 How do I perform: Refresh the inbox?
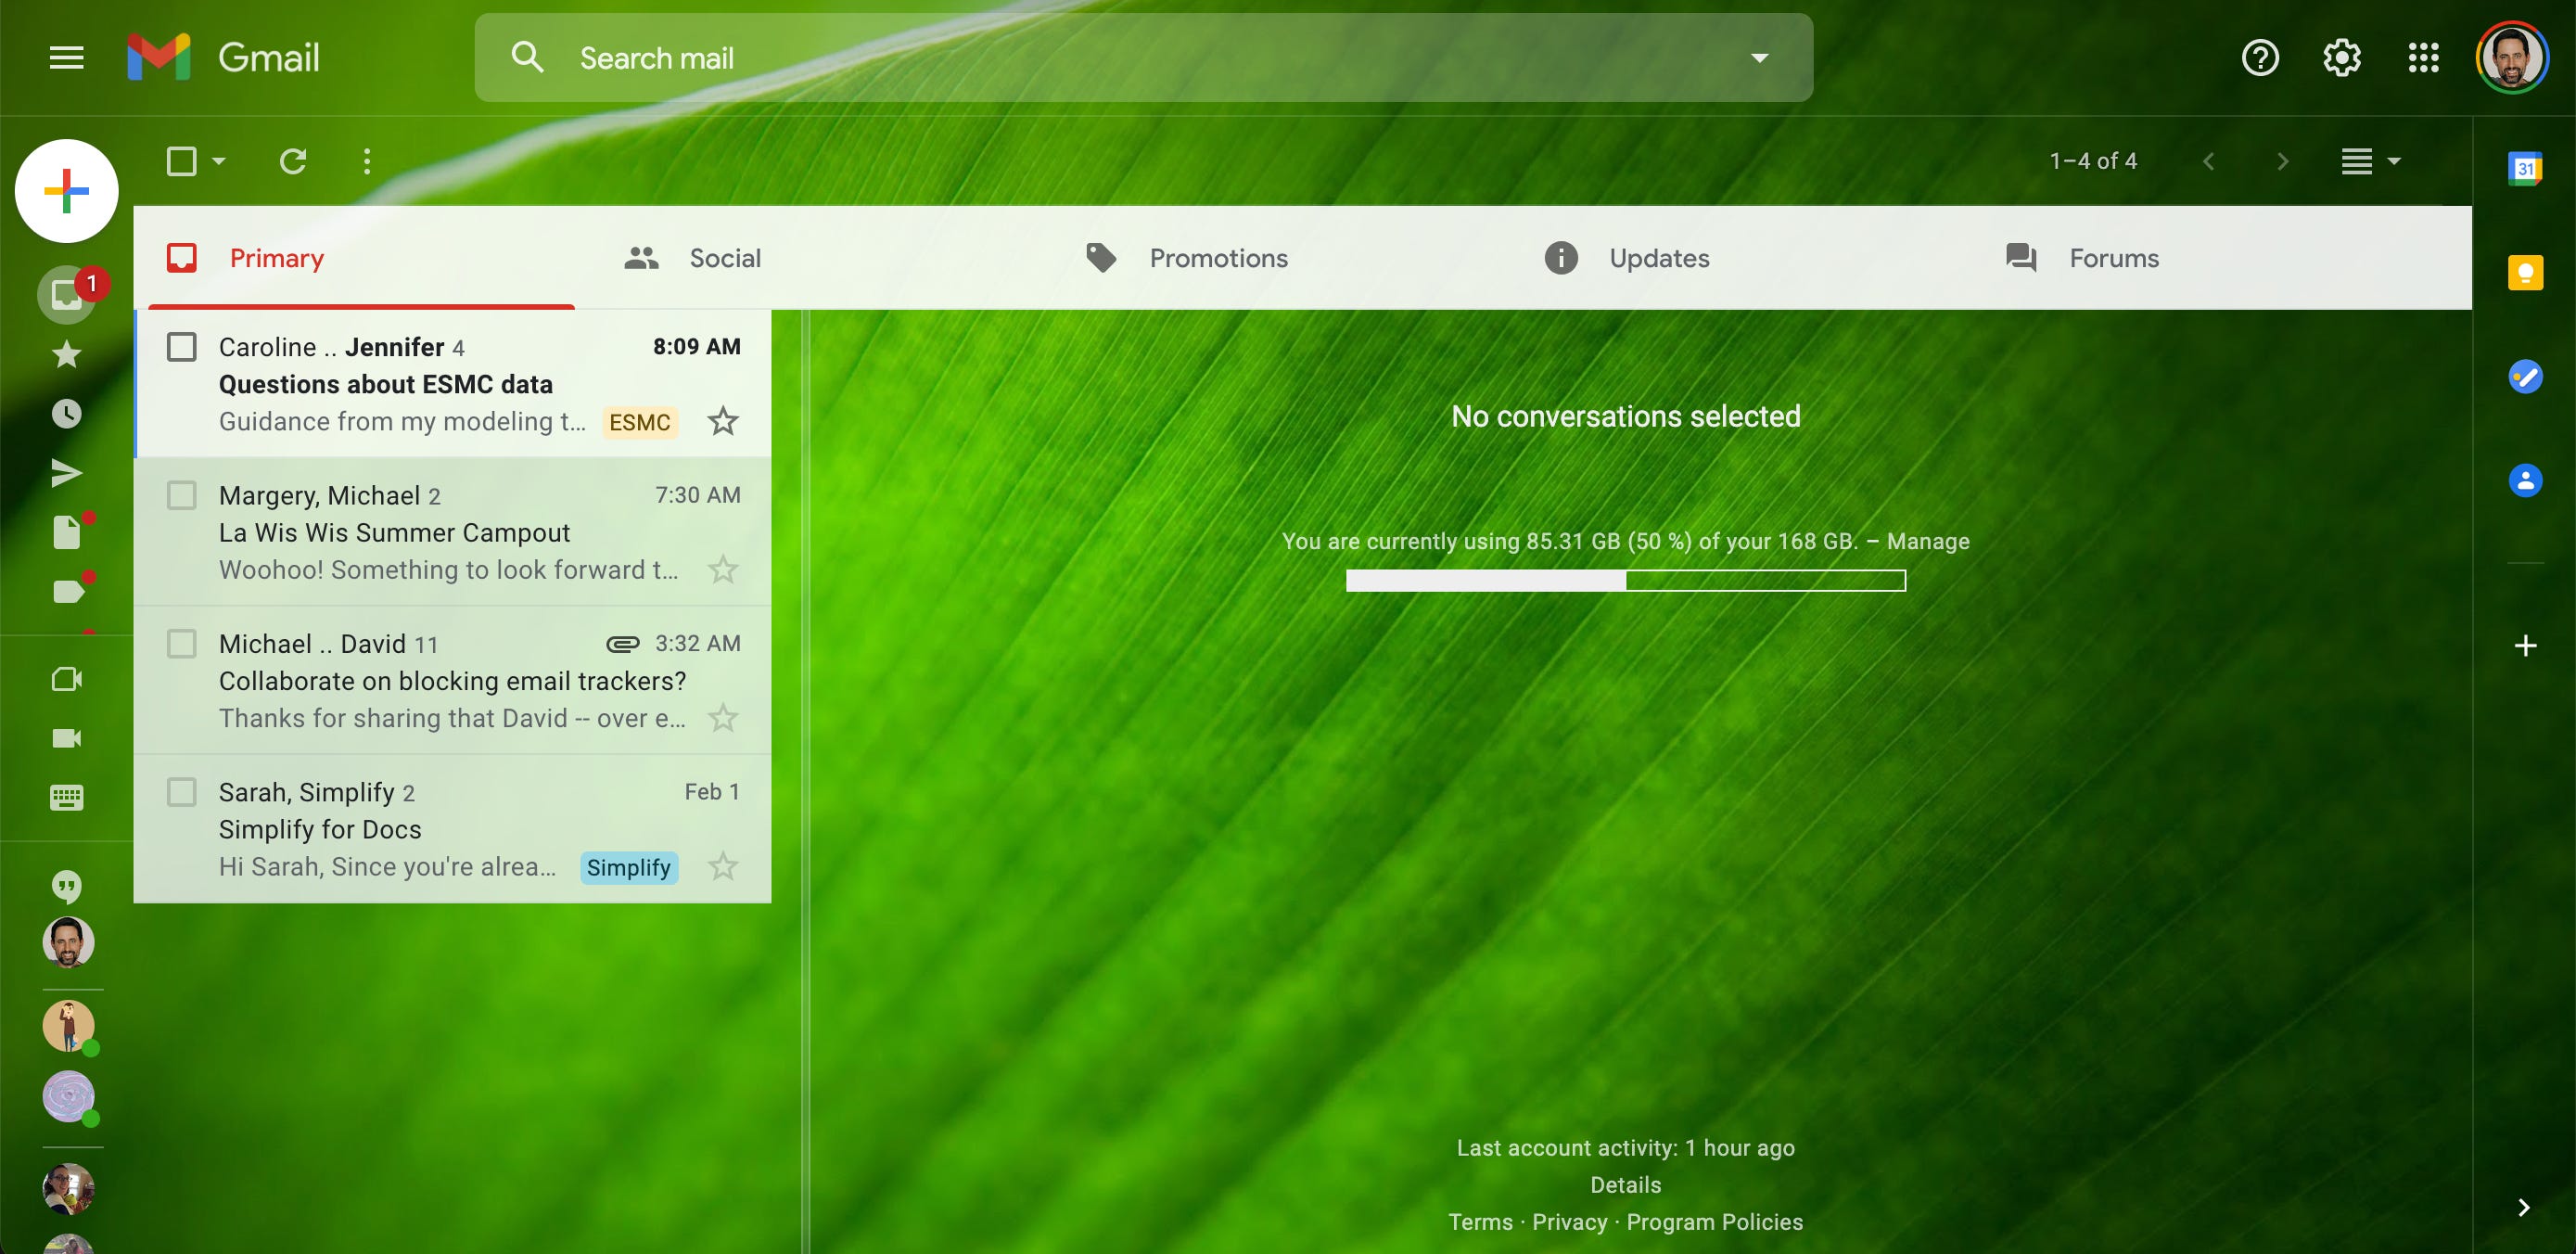click(x=293, y=160)
